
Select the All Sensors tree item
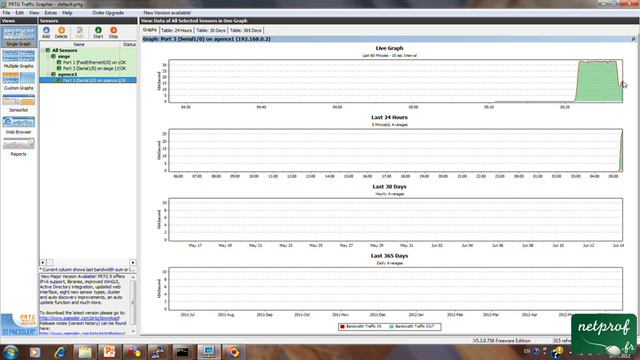(x=64, y=51)
